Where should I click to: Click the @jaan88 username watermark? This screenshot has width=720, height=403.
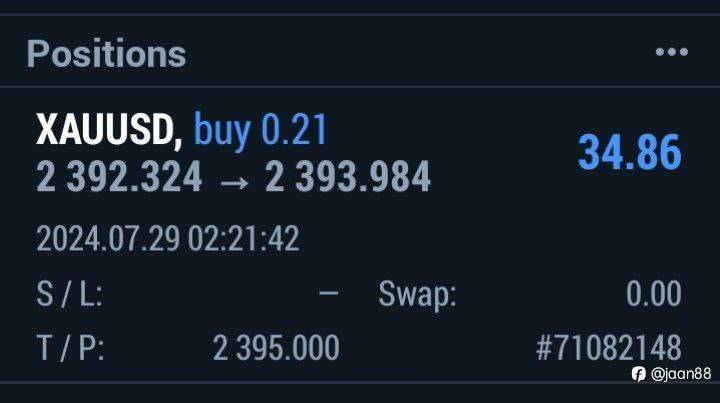681,374
